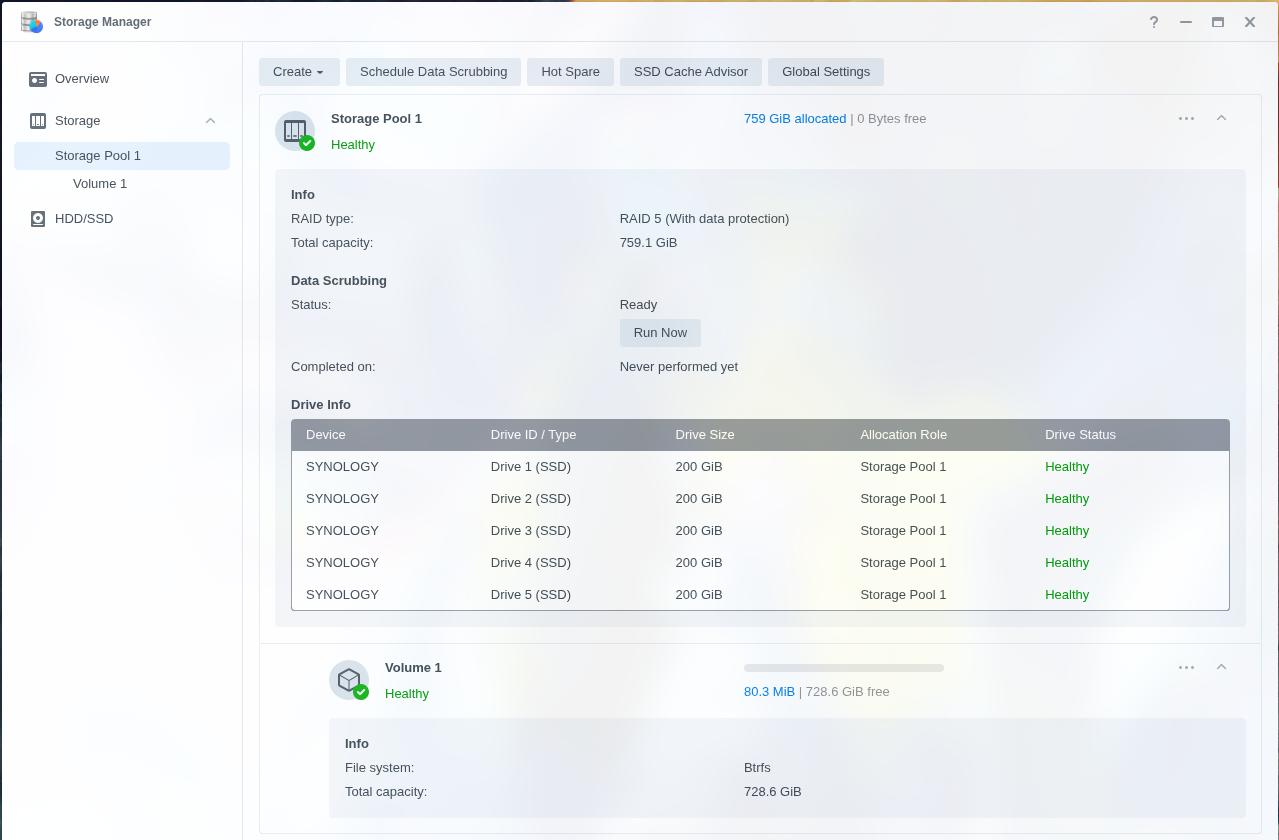
Task: Click the Volume 1 usage bar
Action: [844, 668]
